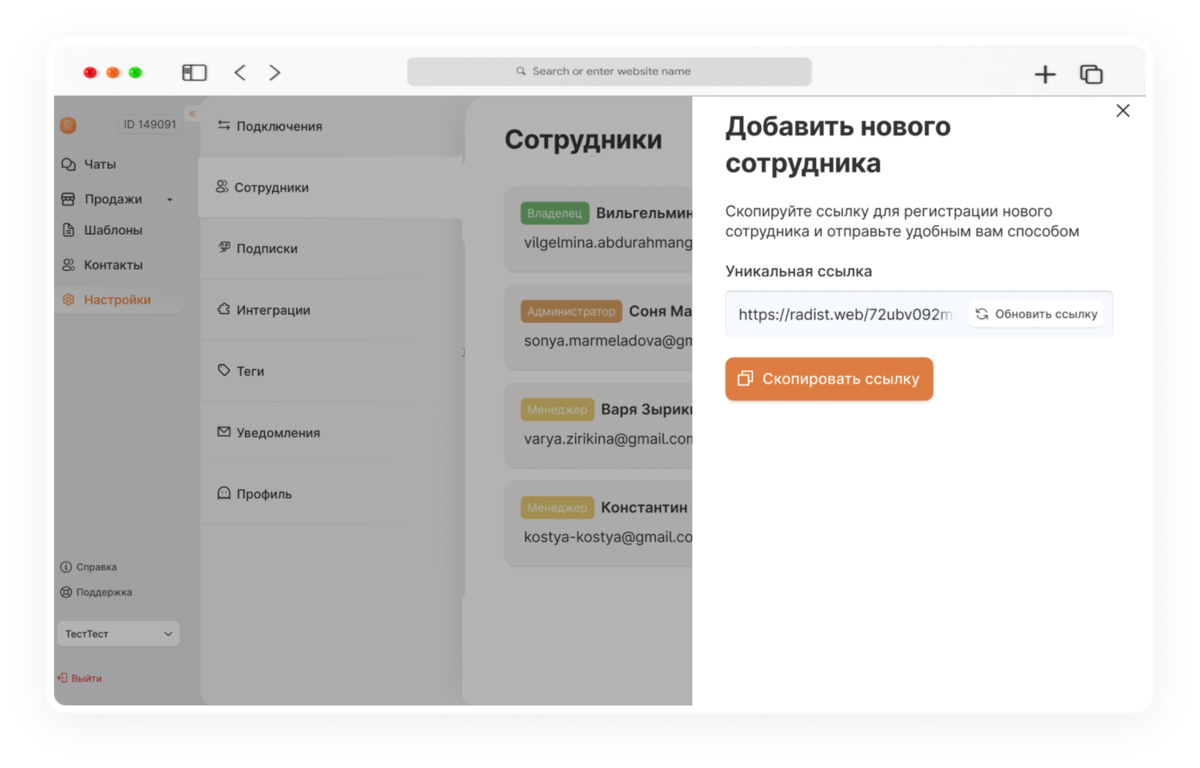Click the Теги tag icon
This screenshot has height=768, width=1200.
pos(224,370)
